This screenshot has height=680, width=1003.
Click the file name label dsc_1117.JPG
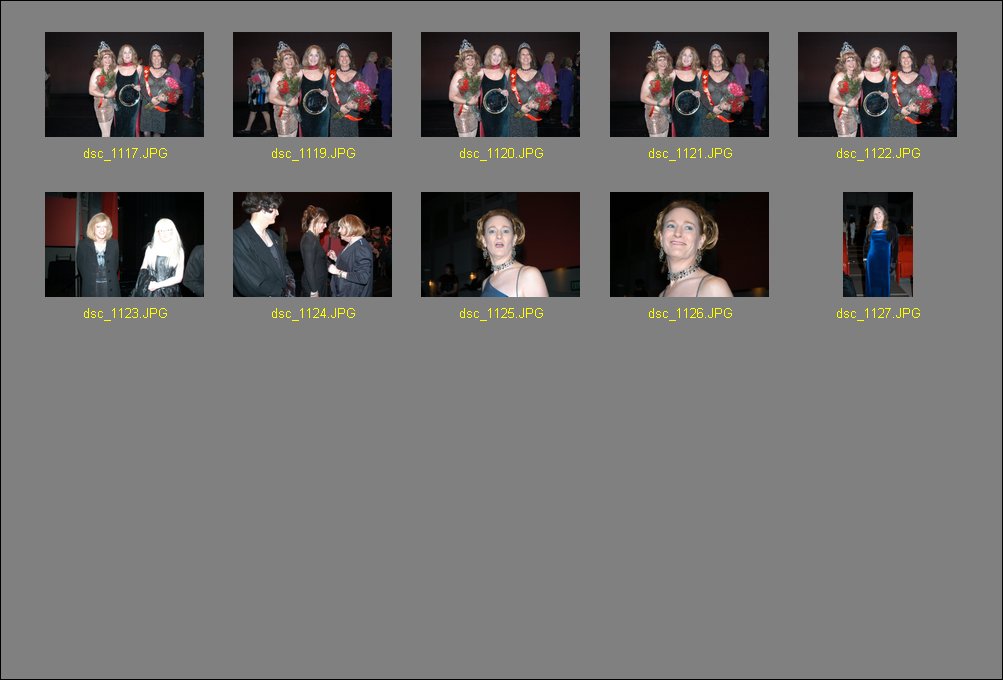coord(125,154)
